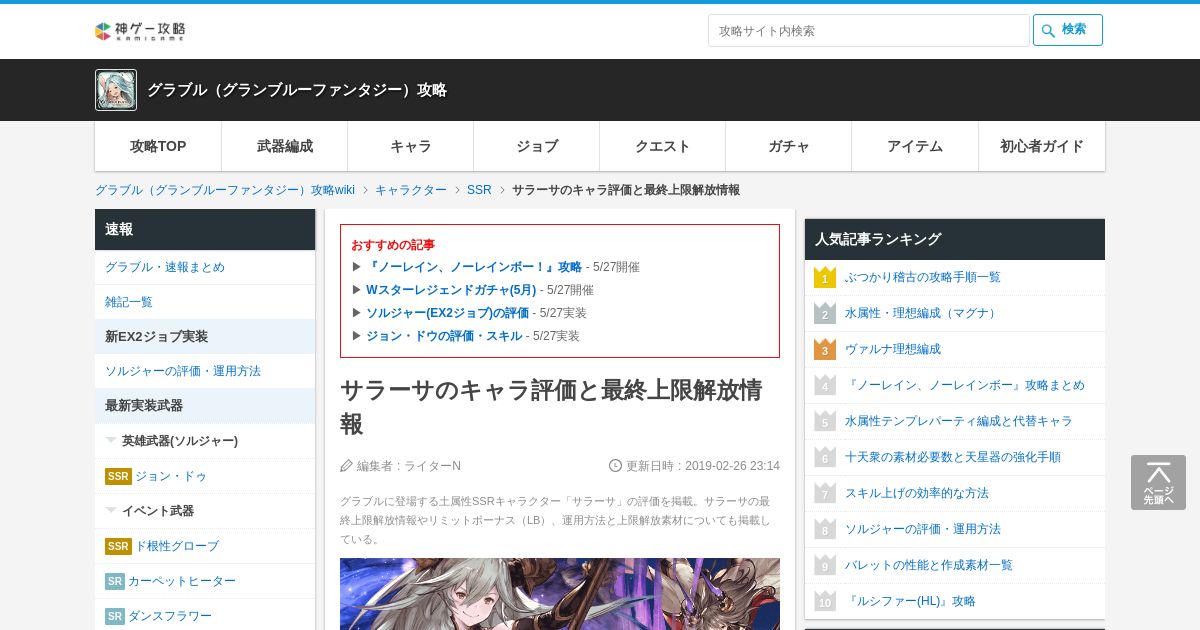Screen dimensions: 1200x630
Task: Open the Granblue Fantasy game icon
Action: 116,90
